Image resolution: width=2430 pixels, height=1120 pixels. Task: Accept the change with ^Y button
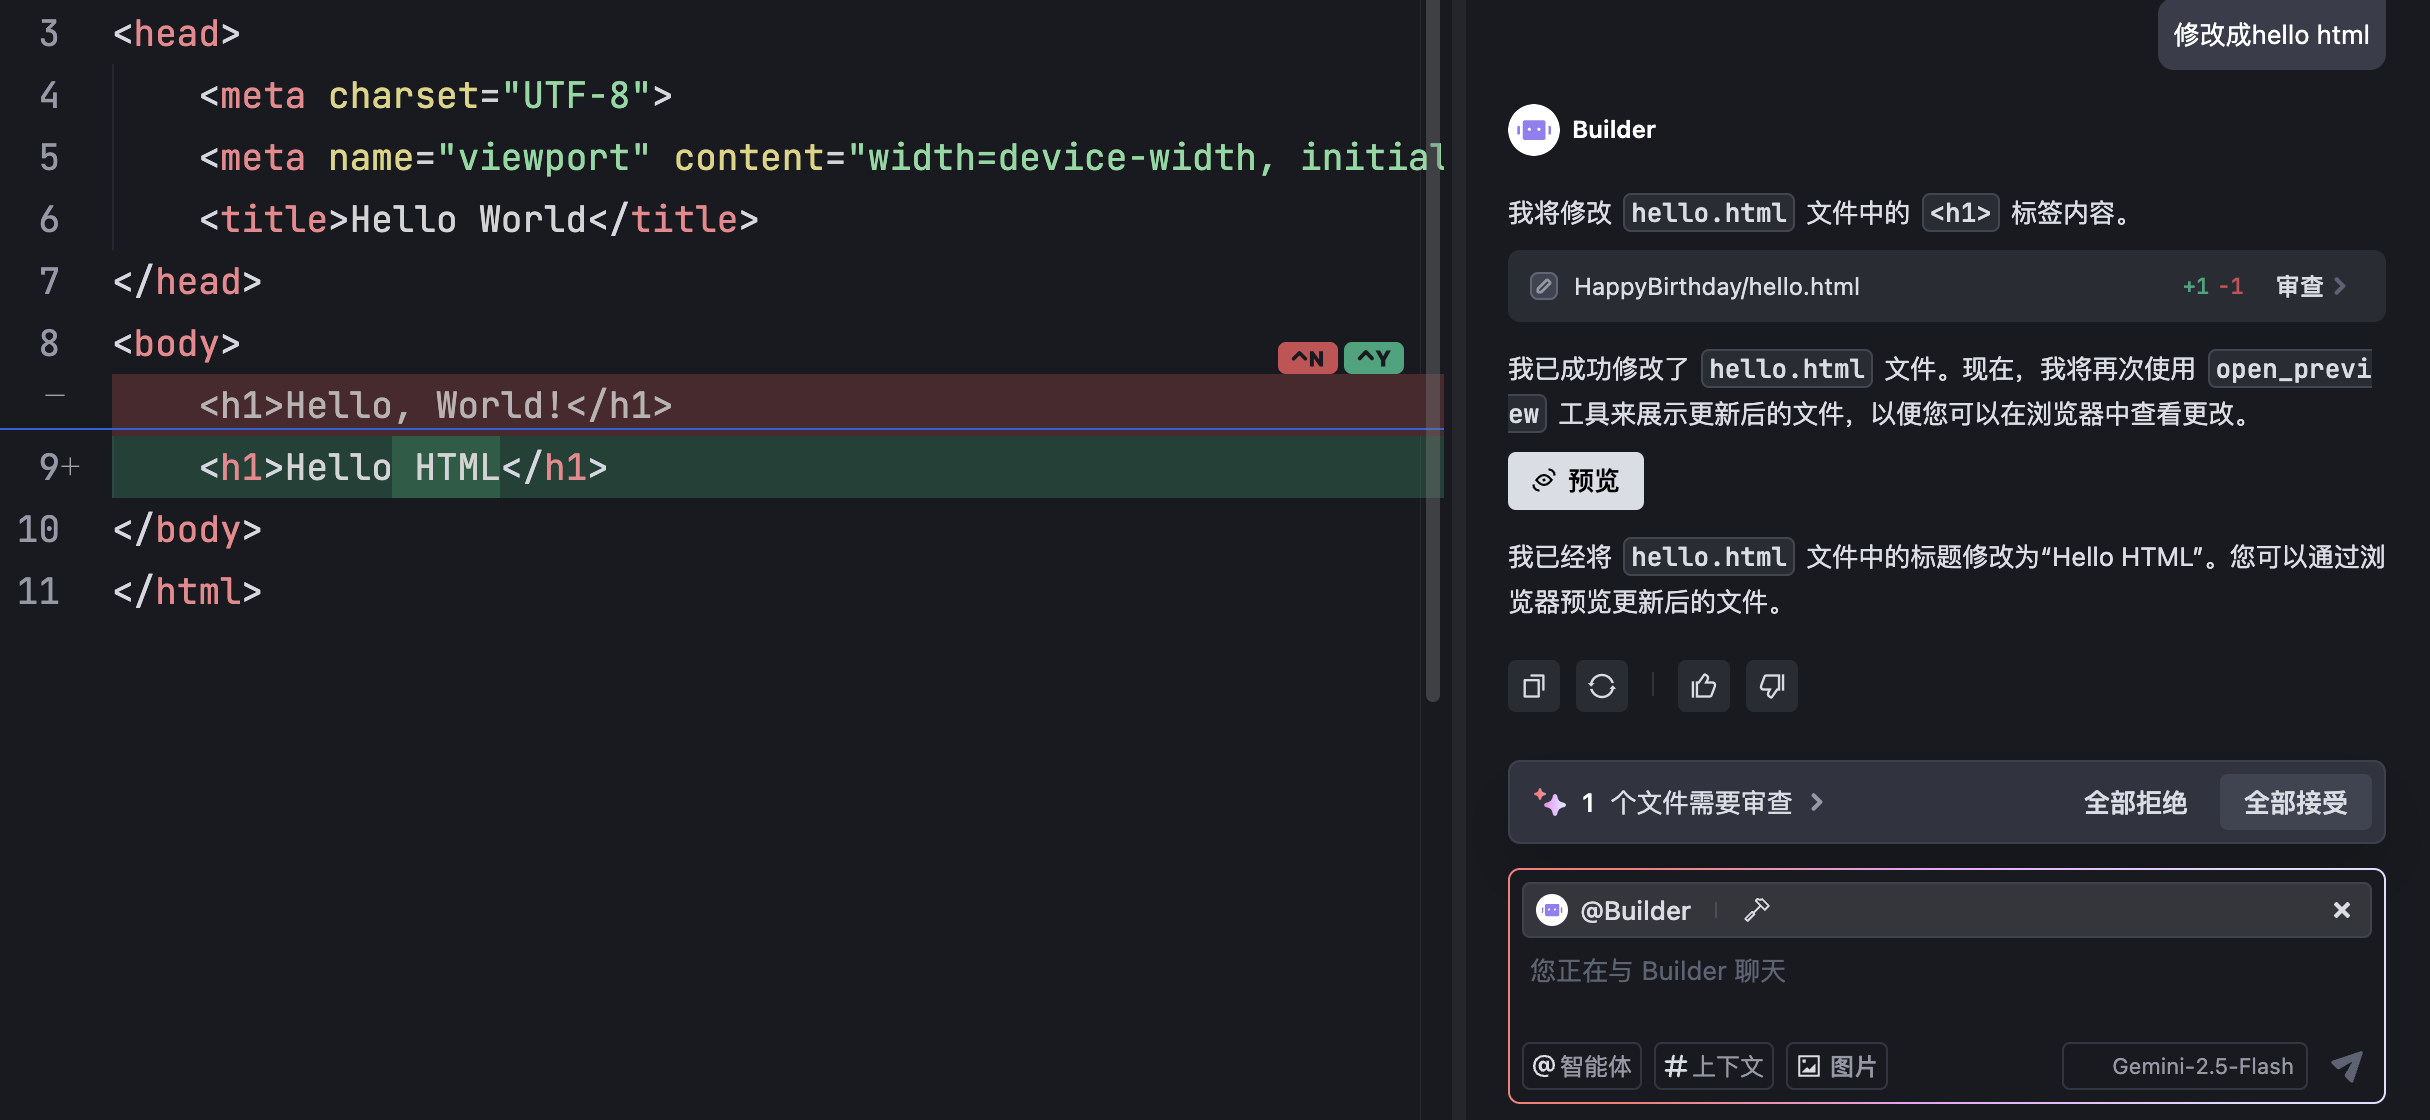coord(1374,358)
